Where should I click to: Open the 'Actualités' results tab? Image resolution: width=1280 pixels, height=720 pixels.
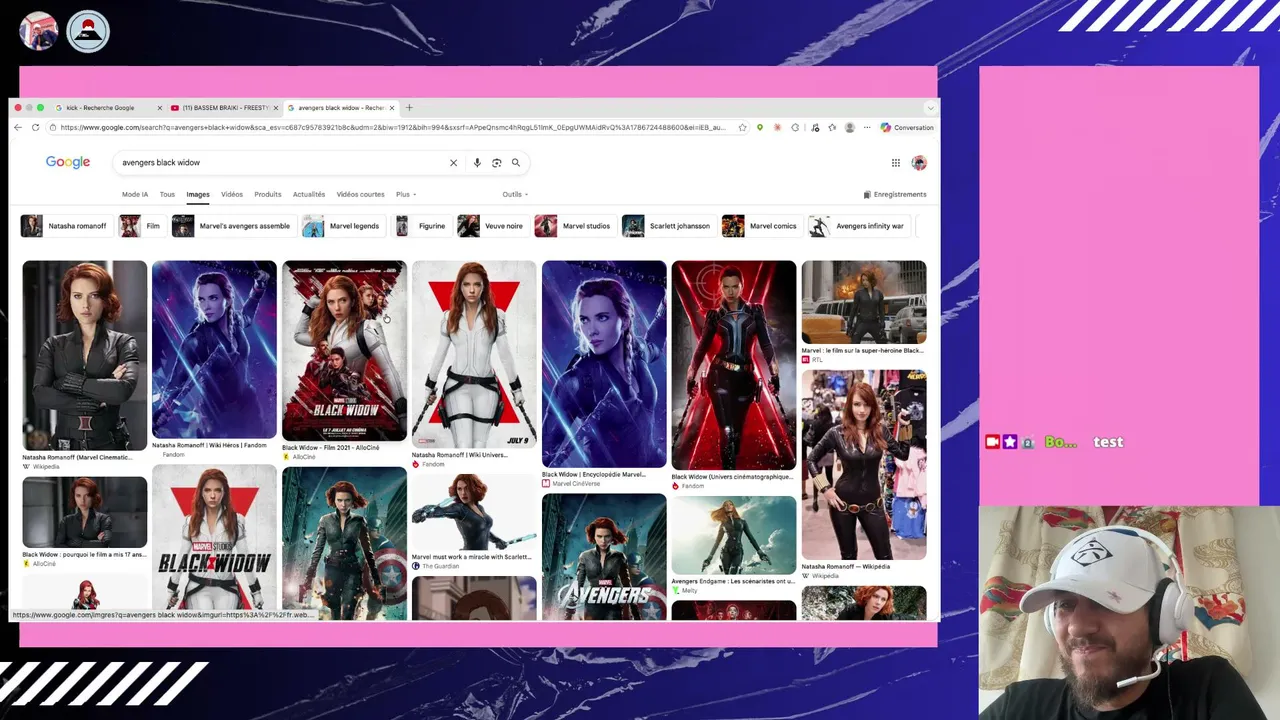(309, 195)
